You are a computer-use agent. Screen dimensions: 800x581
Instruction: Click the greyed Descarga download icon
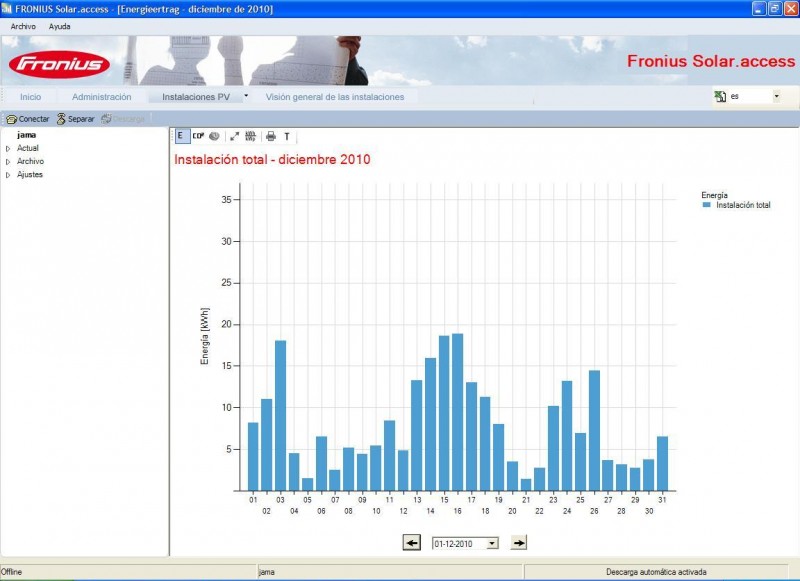tap(106, 119)
